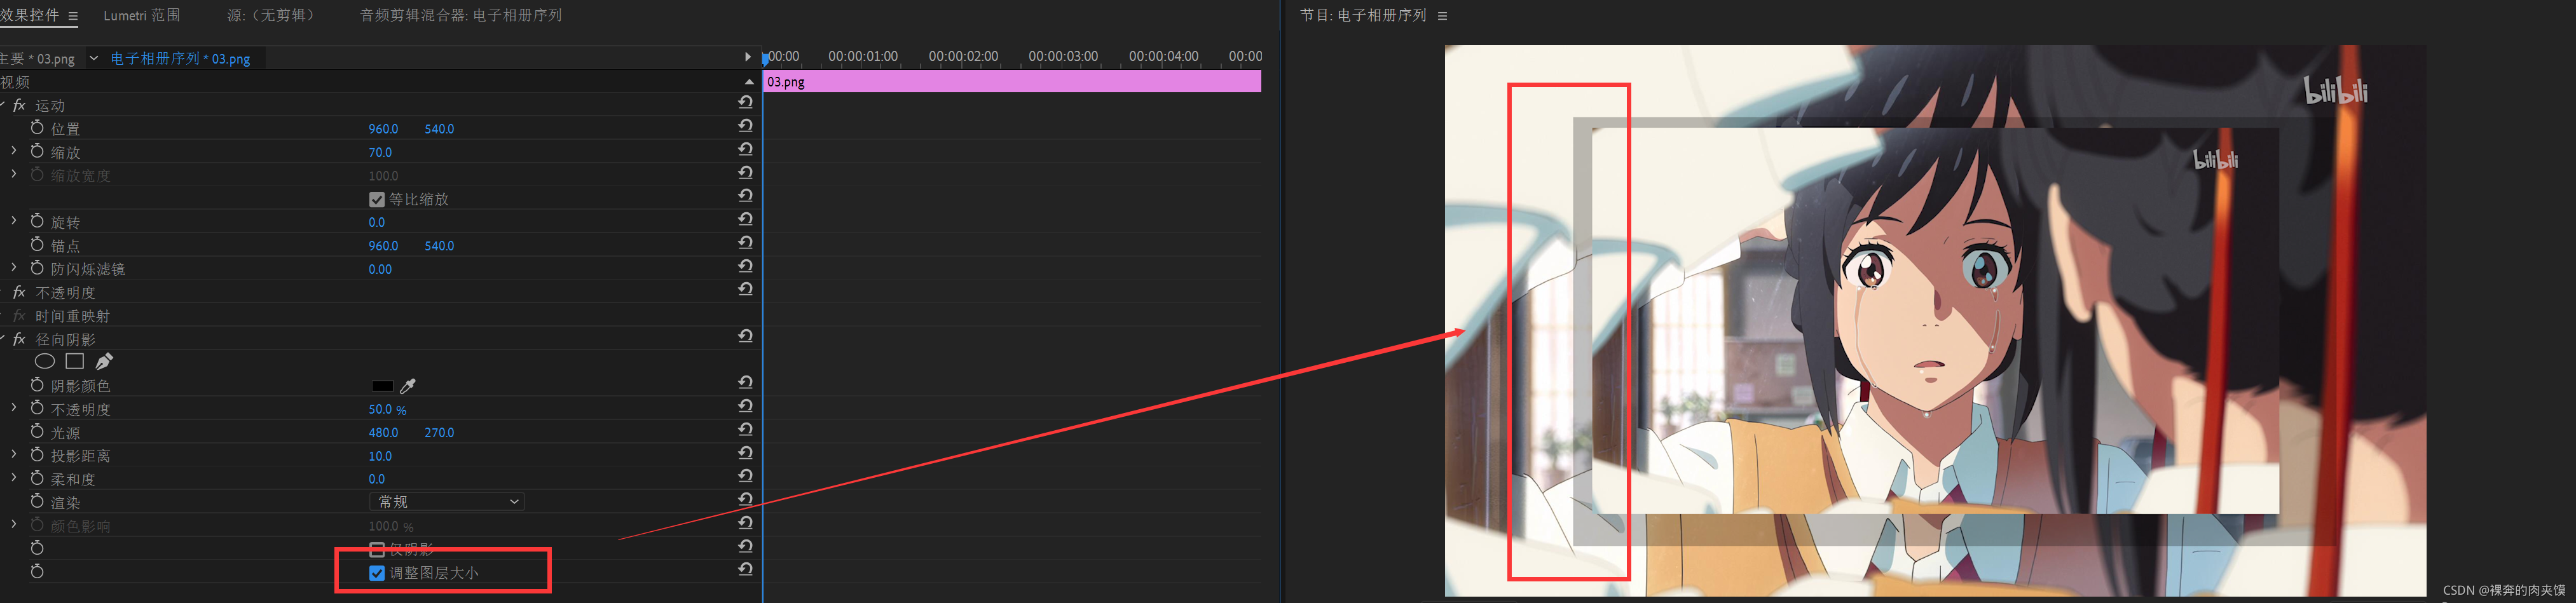Screen dimensions: 2576x603
Task: Toggle the 光源 animation stopwatch
Action: [x=37, y=431]
